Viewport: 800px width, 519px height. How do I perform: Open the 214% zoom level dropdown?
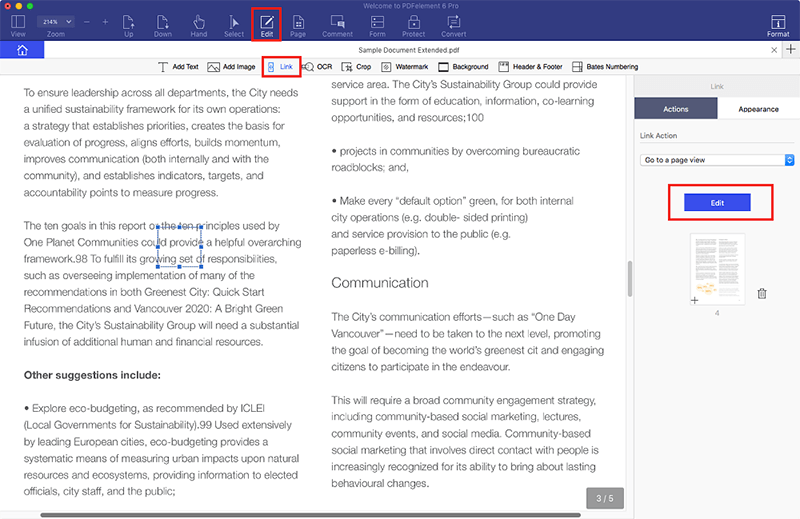pyautogui.click(x=56, y=22)
